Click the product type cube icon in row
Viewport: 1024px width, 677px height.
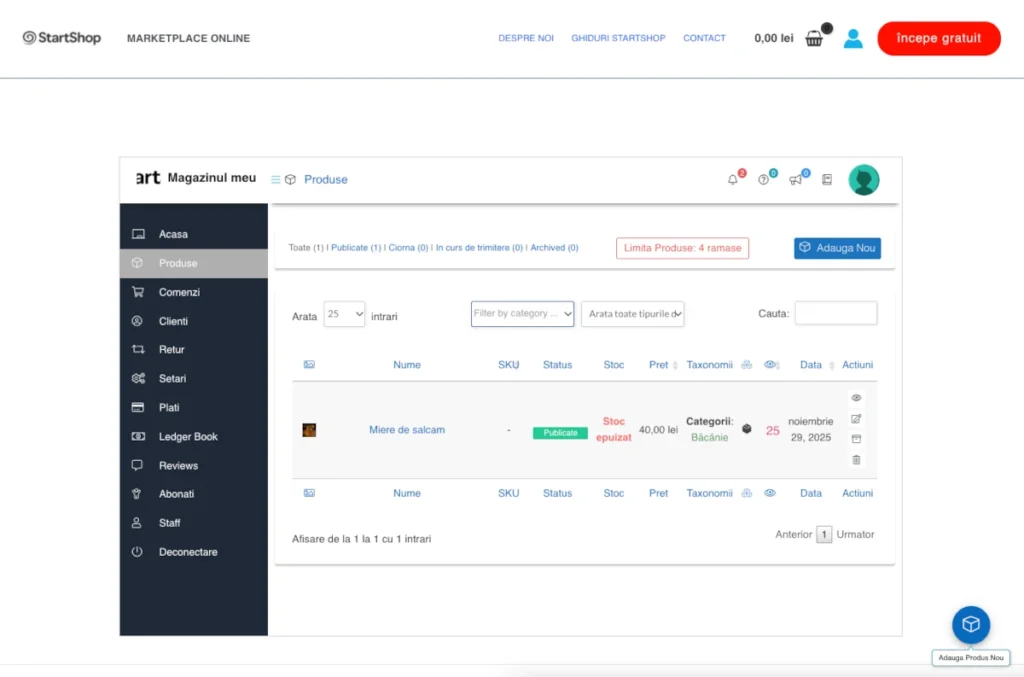pyautogui.click(x=746, y=429)
